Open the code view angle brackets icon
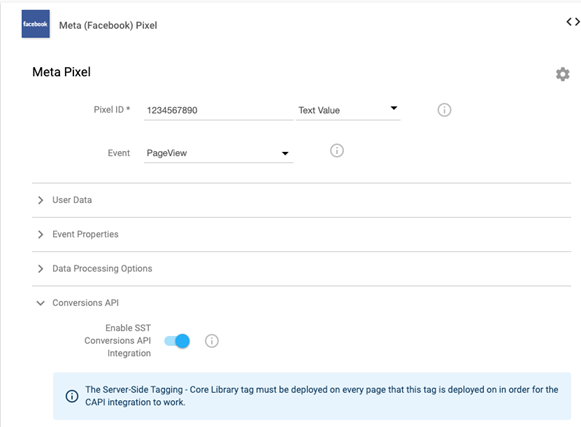 573,22
